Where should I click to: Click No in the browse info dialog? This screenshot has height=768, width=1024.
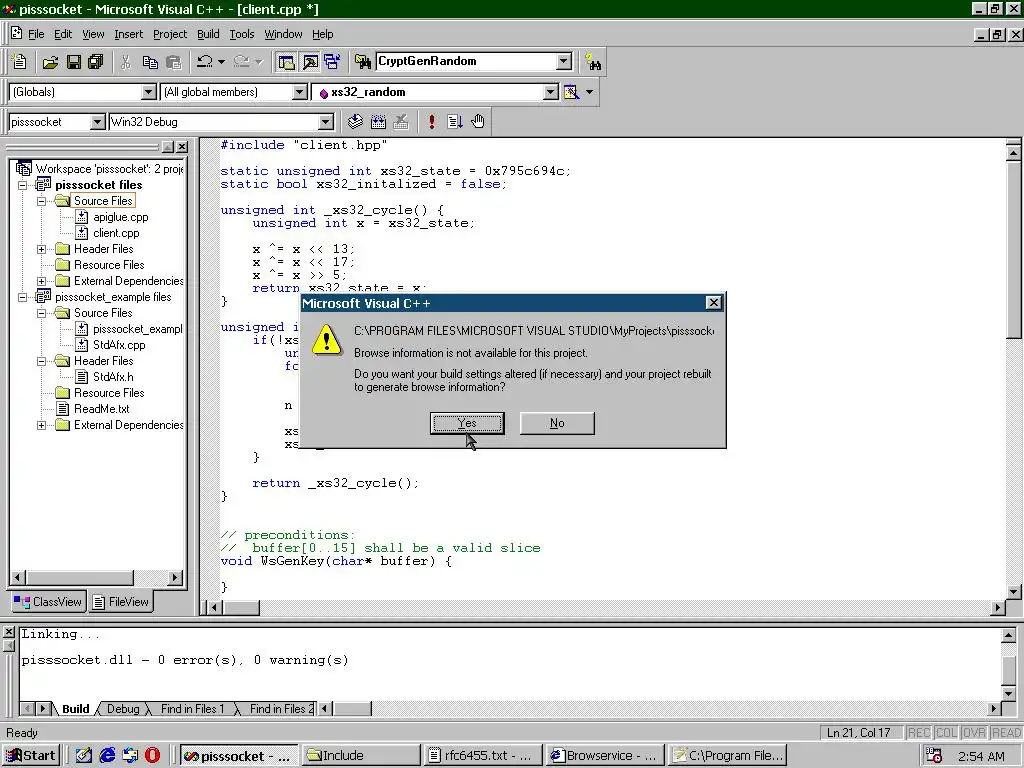[557, 423]
